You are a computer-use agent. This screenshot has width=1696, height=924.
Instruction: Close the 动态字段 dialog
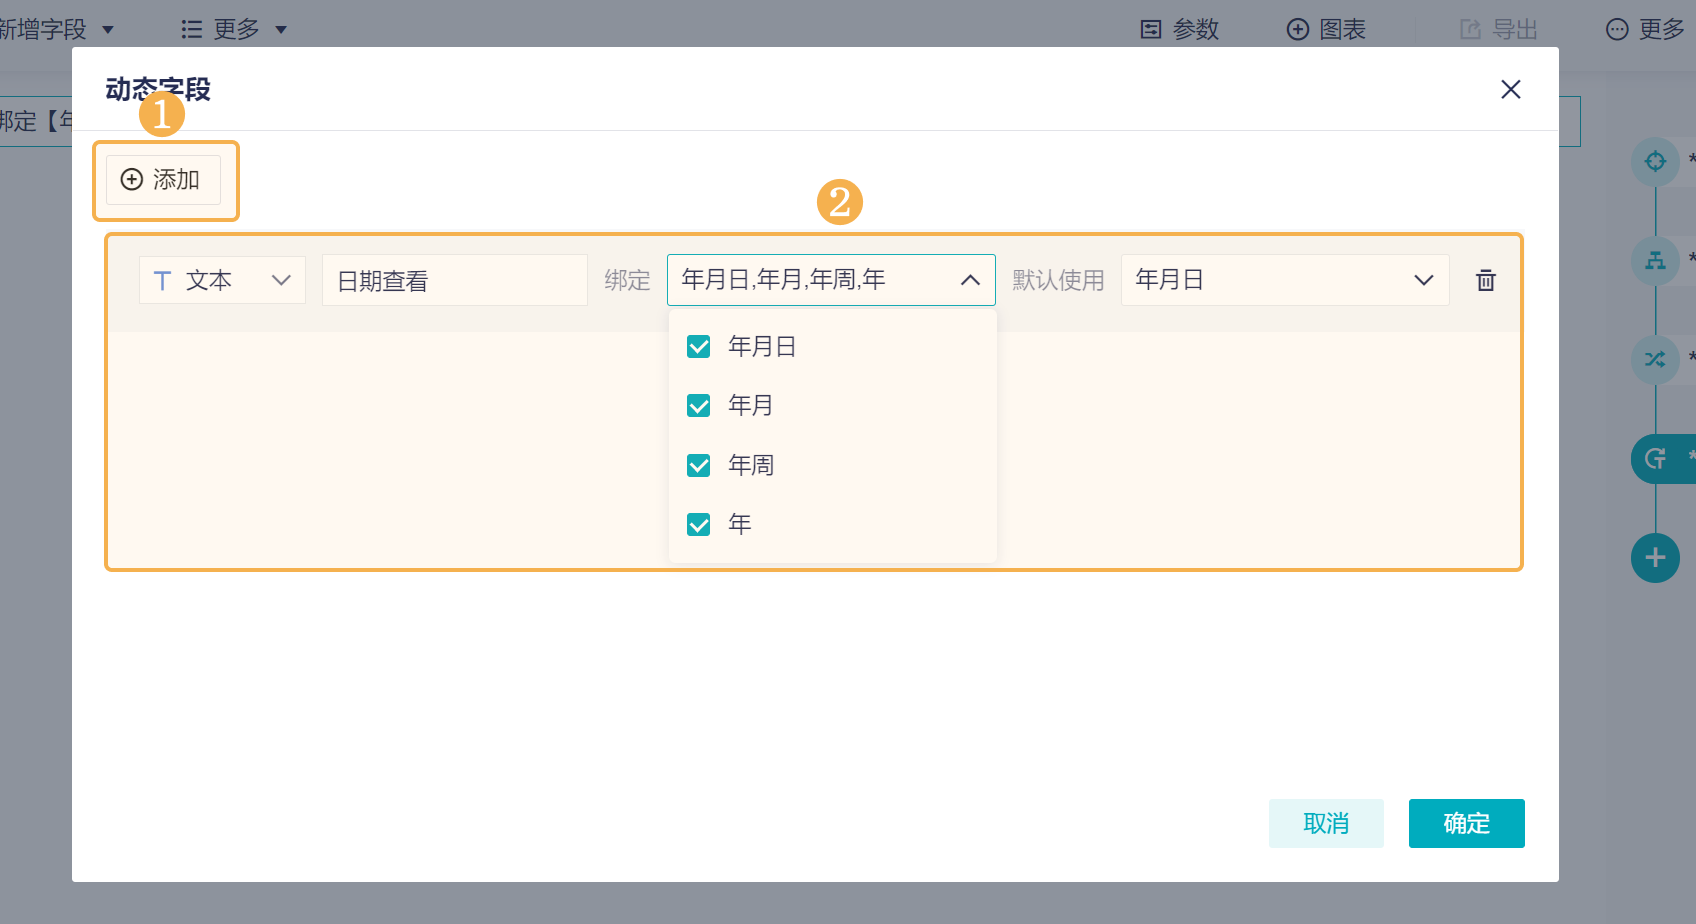(x=1511, y=90)
